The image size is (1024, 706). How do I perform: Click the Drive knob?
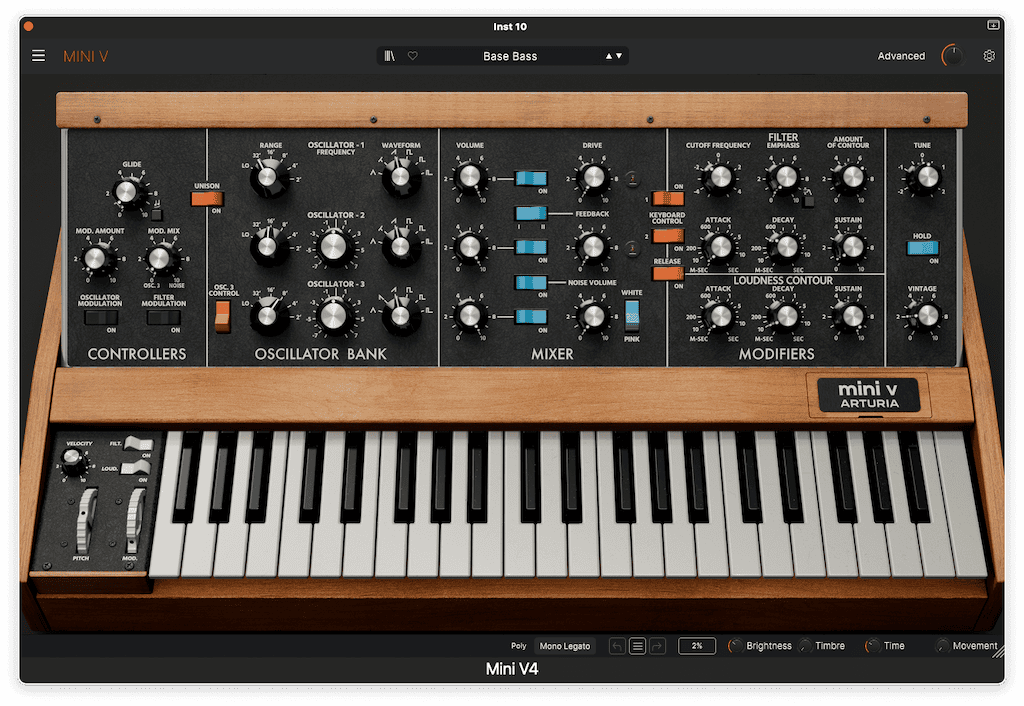pyautogui.click(x=593, y=176)
